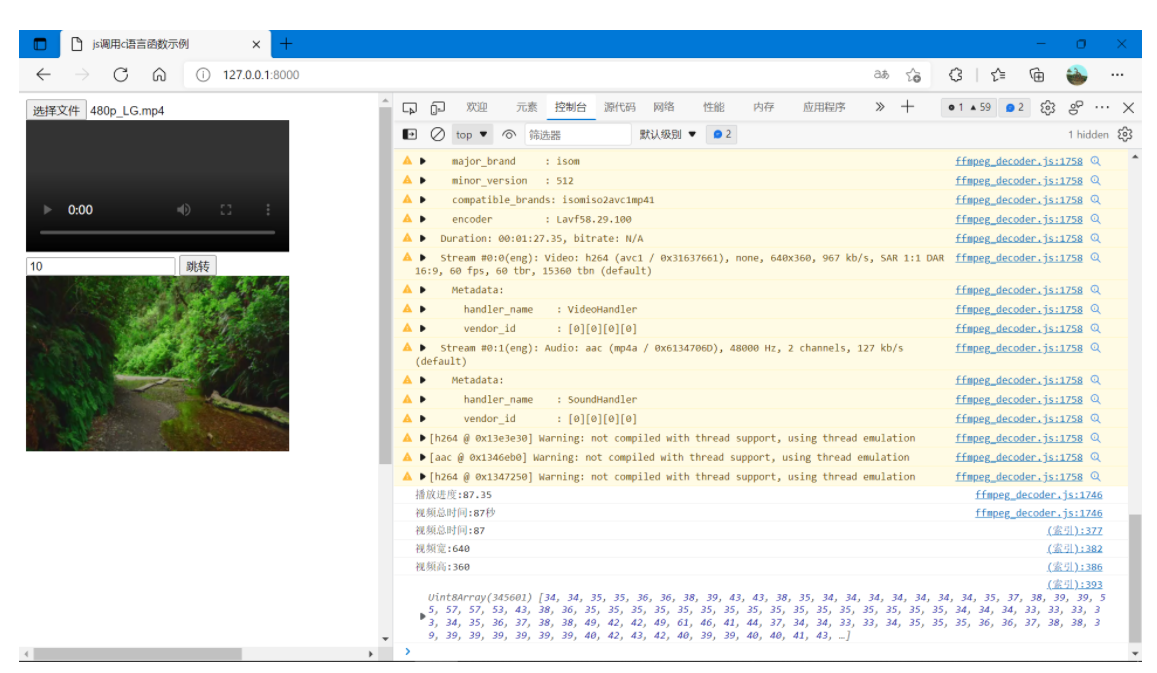Click the inspect element picker icon
The width and height of the screenshot is (1157, 673).
click(x=410, y=108)
